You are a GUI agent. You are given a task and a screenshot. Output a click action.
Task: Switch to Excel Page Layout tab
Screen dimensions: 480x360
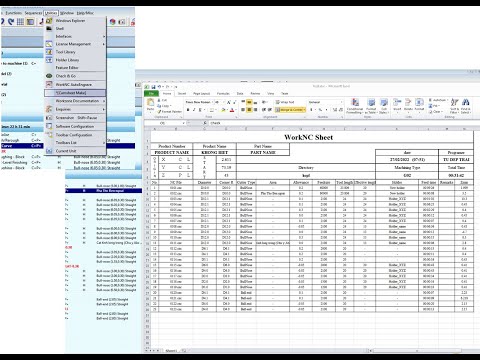pyautogui.click(x=202, y=94)
